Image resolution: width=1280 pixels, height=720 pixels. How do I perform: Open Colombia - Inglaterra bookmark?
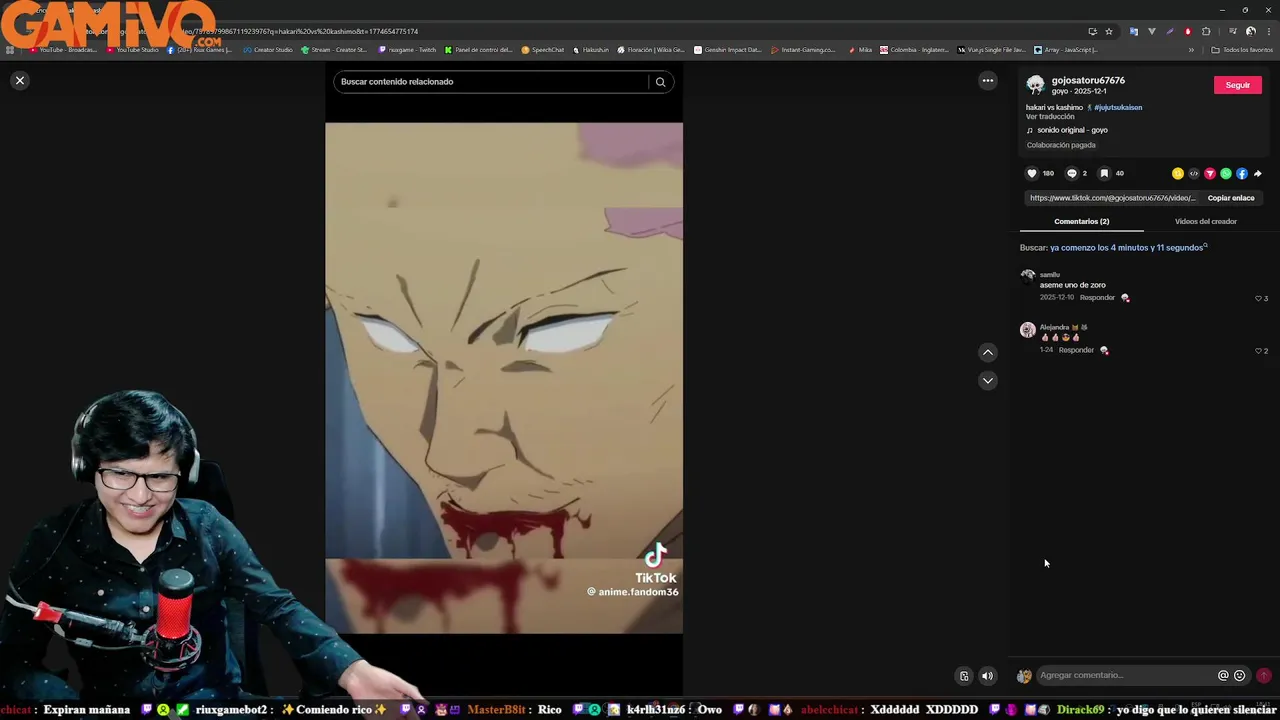(x=914, y=49)
